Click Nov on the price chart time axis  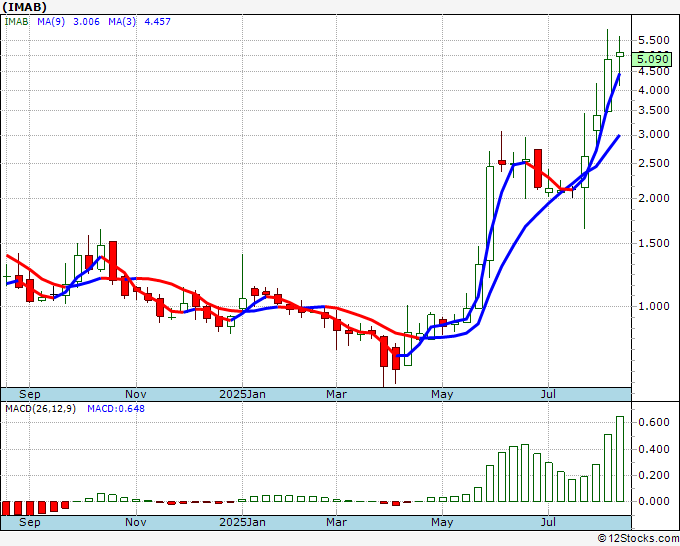tap(136, 394)
